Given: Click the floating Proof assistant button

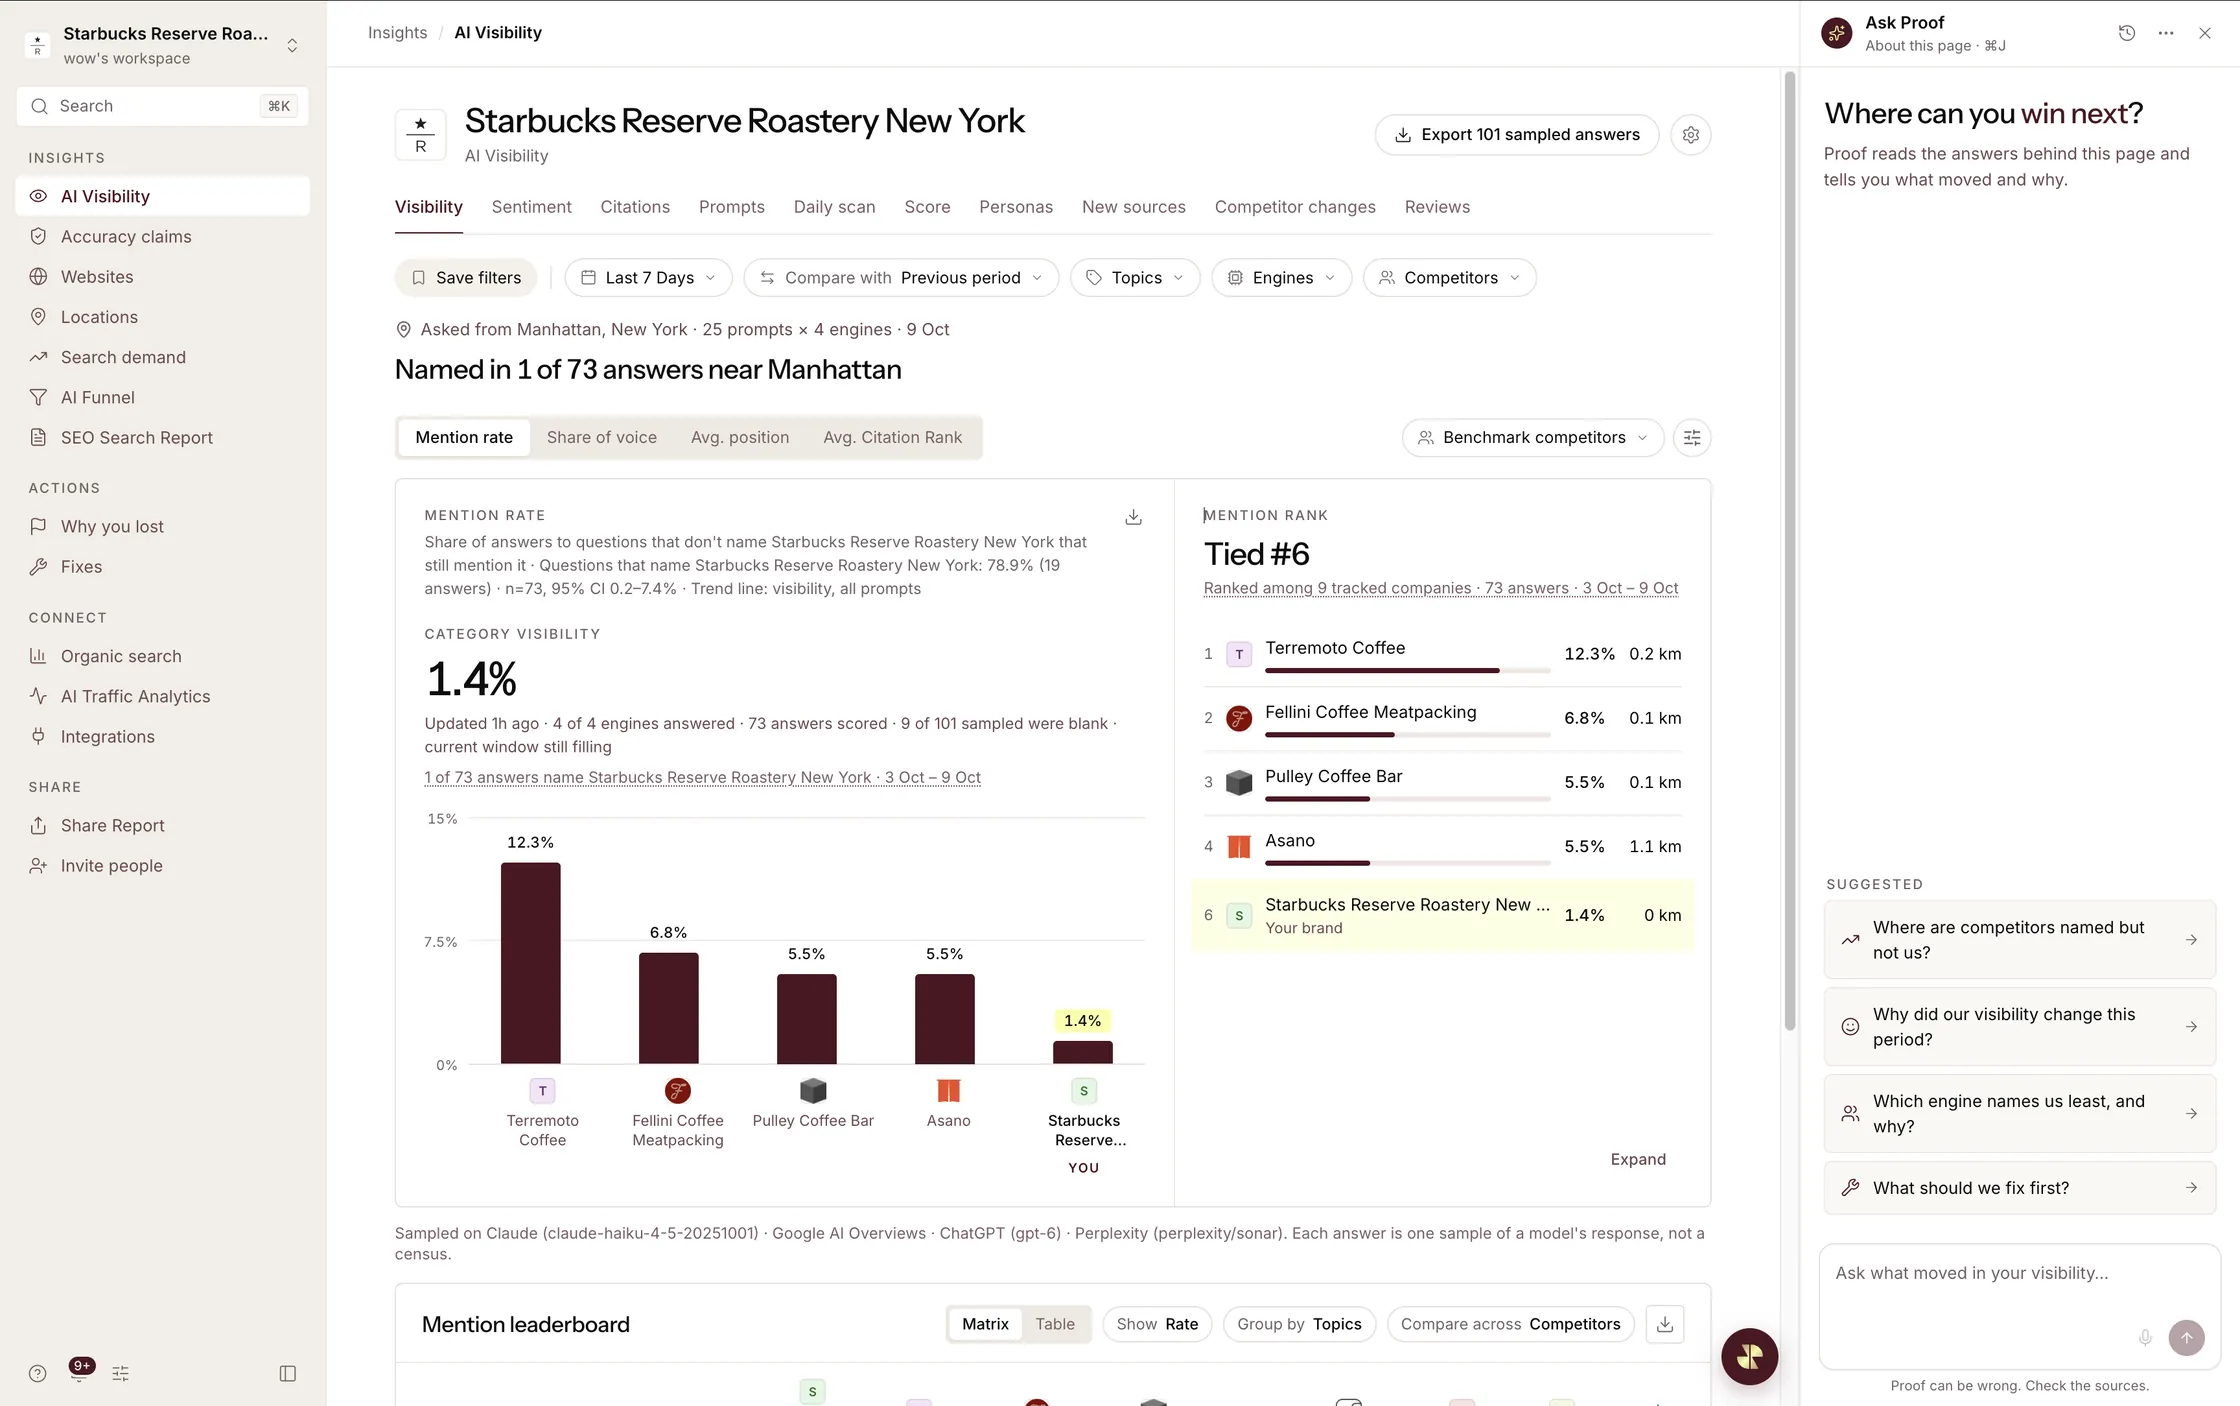Looking at the screenshot, I should pyautogui.click(x=1749, y=1357).
